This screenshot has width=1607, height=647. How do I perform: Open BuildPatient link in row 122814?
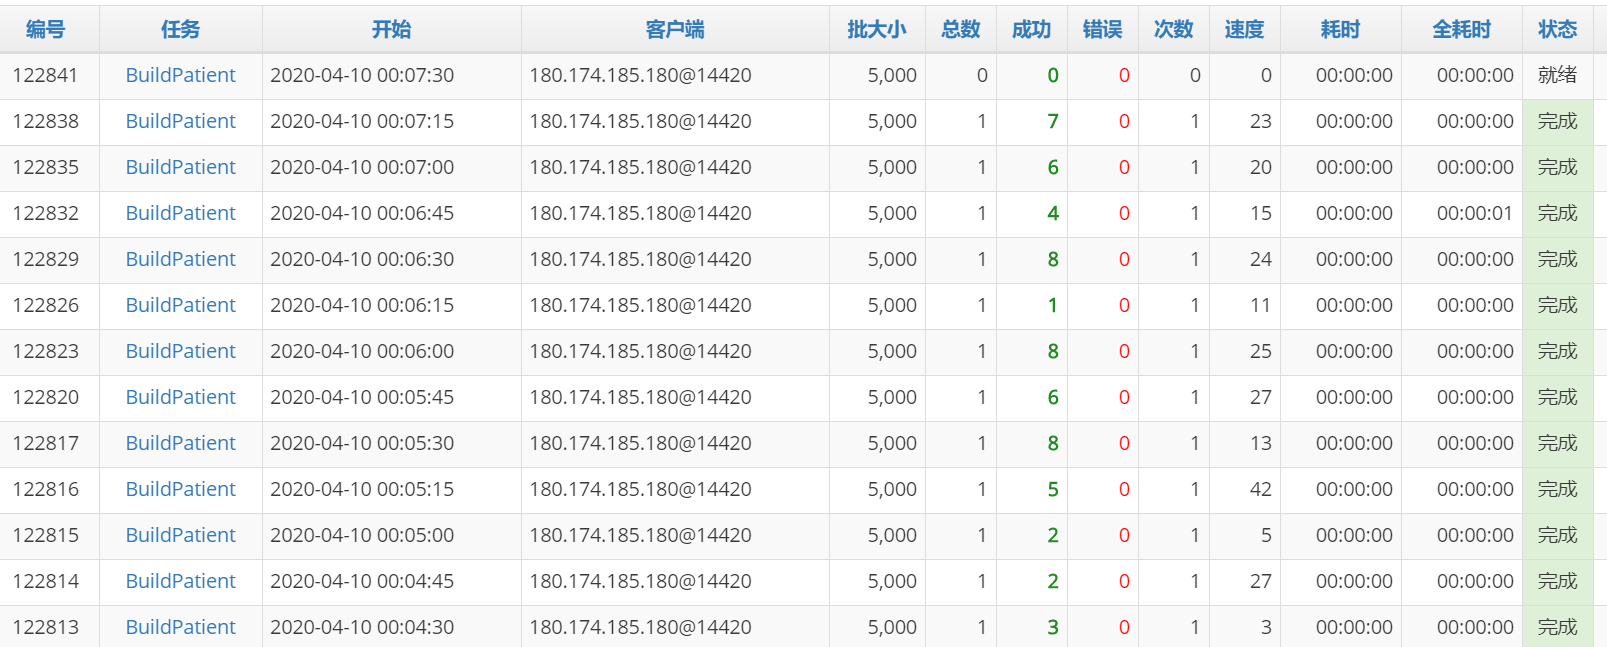pyautogui.click(x=181, y=582)
